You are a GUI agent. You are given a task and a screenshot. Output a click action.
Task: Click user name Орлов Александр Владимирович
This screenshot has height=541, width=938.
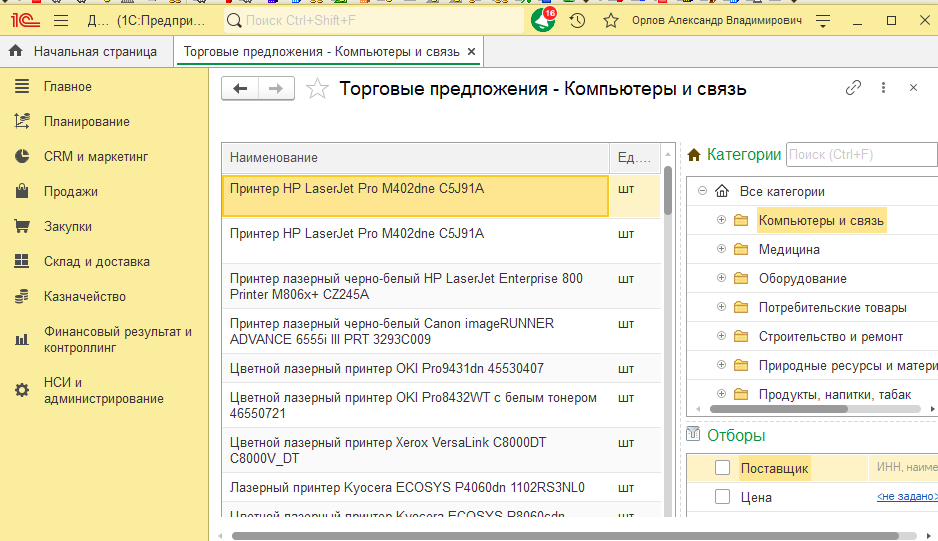click(x=717, y=20)
